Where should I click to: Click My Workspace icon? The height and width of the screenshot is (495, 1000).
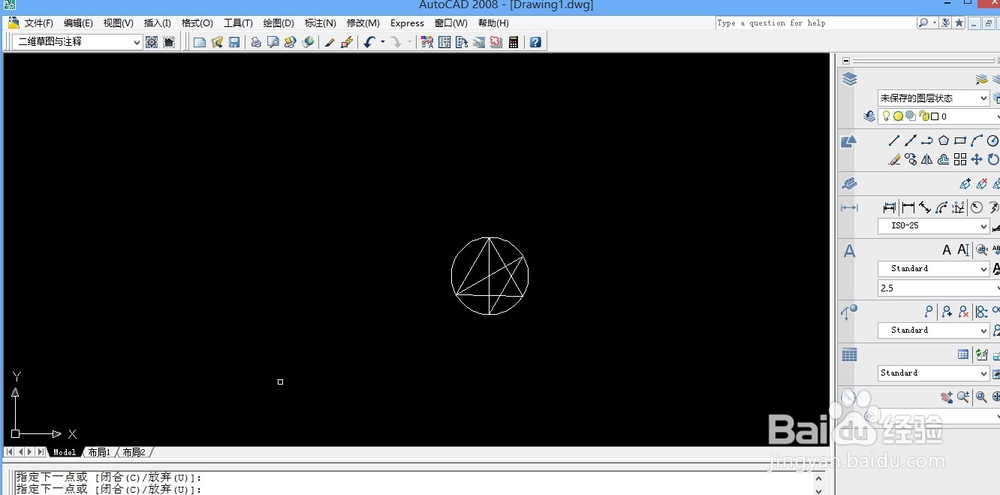[x=169, y=42]
